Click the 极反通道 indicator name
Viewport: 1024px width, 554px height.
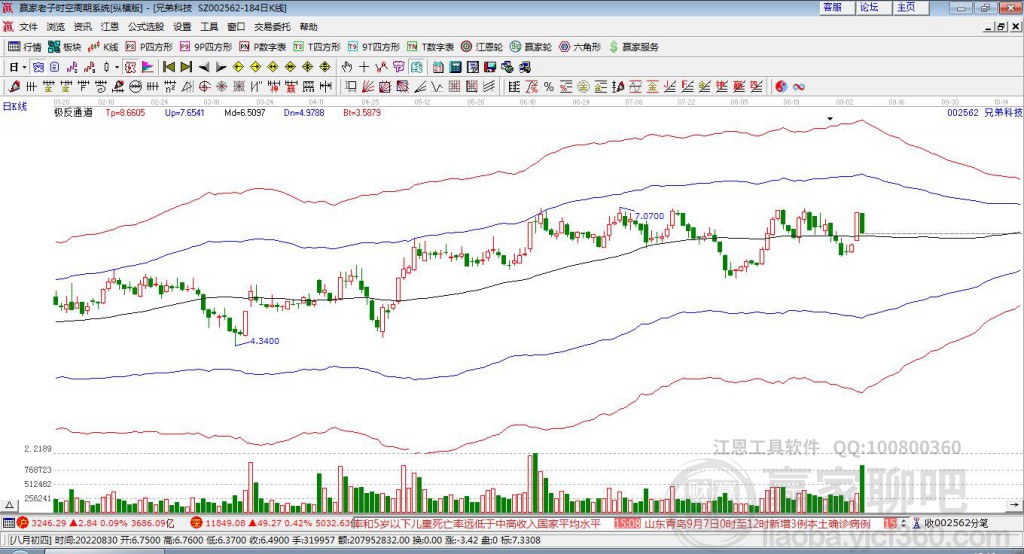click(x=73, y=112)
